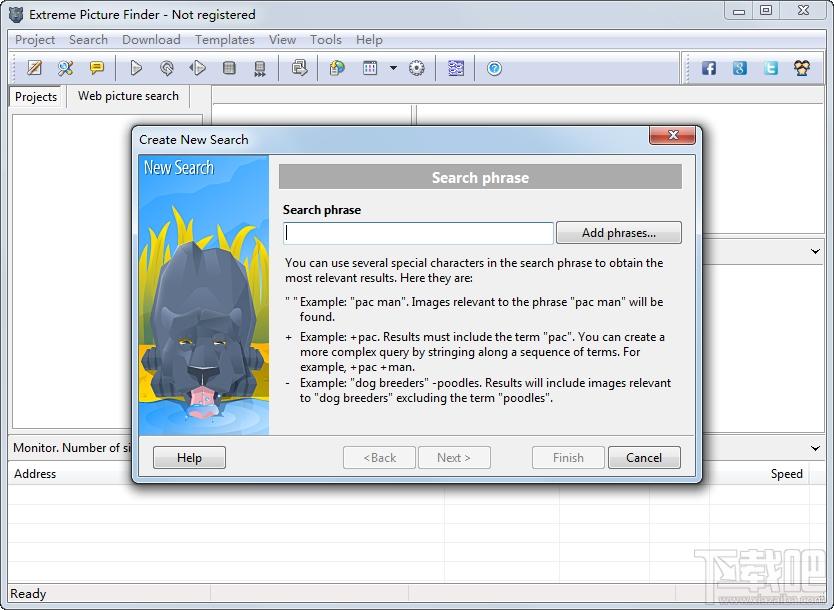Click the calendar scheduler toolbar icon
This screenshot has height=610, width=834.
(370, 68)
